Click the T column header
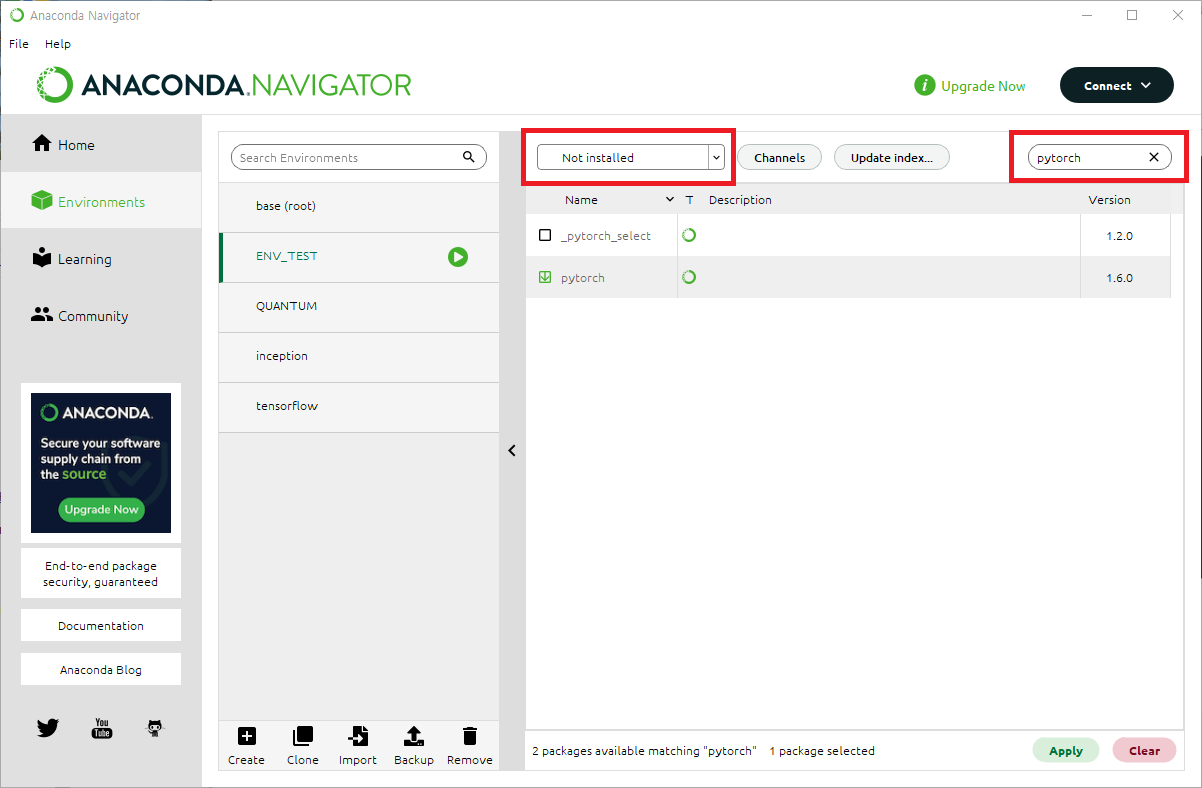 pyautogui.click(x=689, y=200)
